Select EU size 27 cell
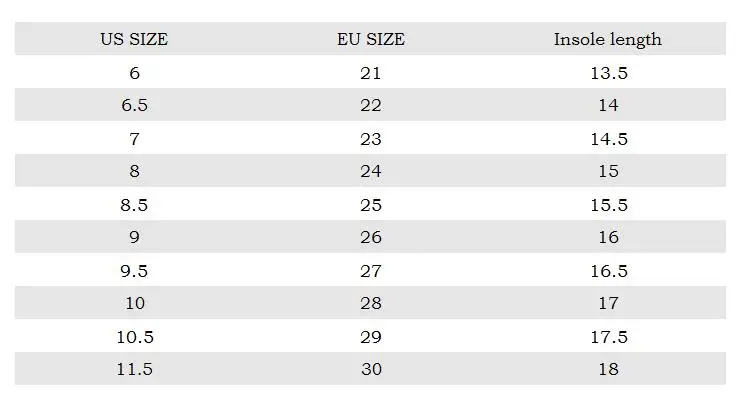Screen dimensions: 744x402 click(x=370, y=271)
